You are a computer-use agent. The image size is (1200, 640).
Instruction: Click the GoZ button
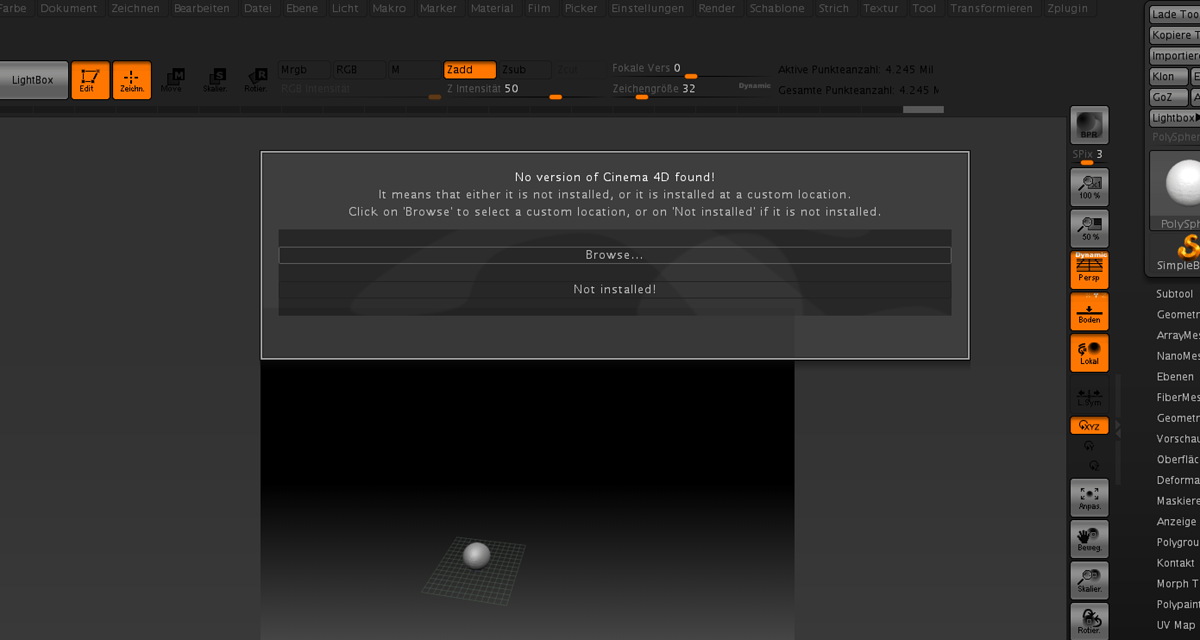coord(1168,97)
